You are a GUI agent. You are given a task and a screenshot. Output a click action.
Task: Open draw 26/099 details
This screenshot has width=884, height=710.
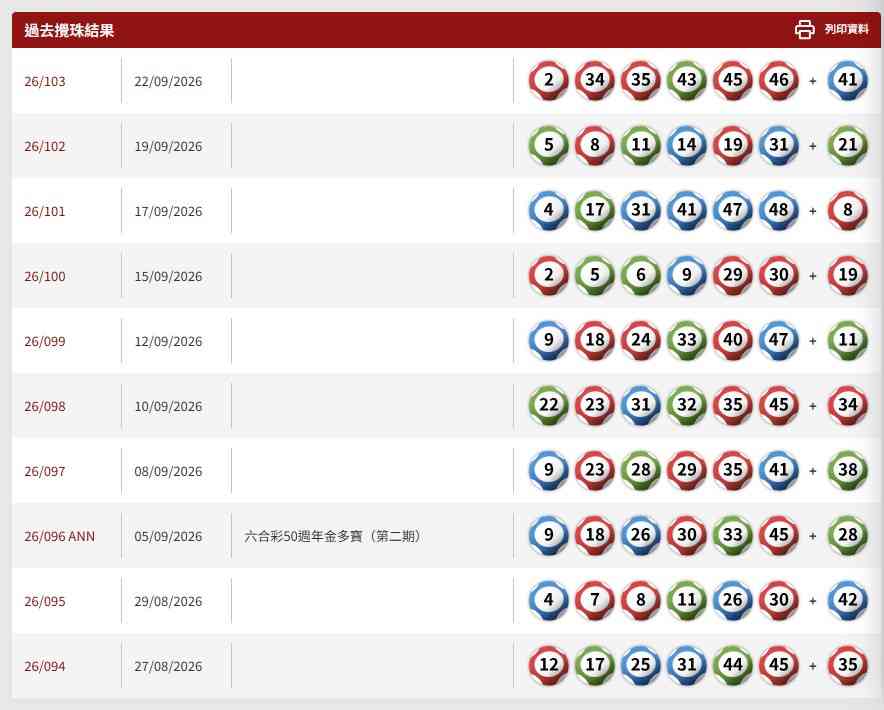pos(45,341)
